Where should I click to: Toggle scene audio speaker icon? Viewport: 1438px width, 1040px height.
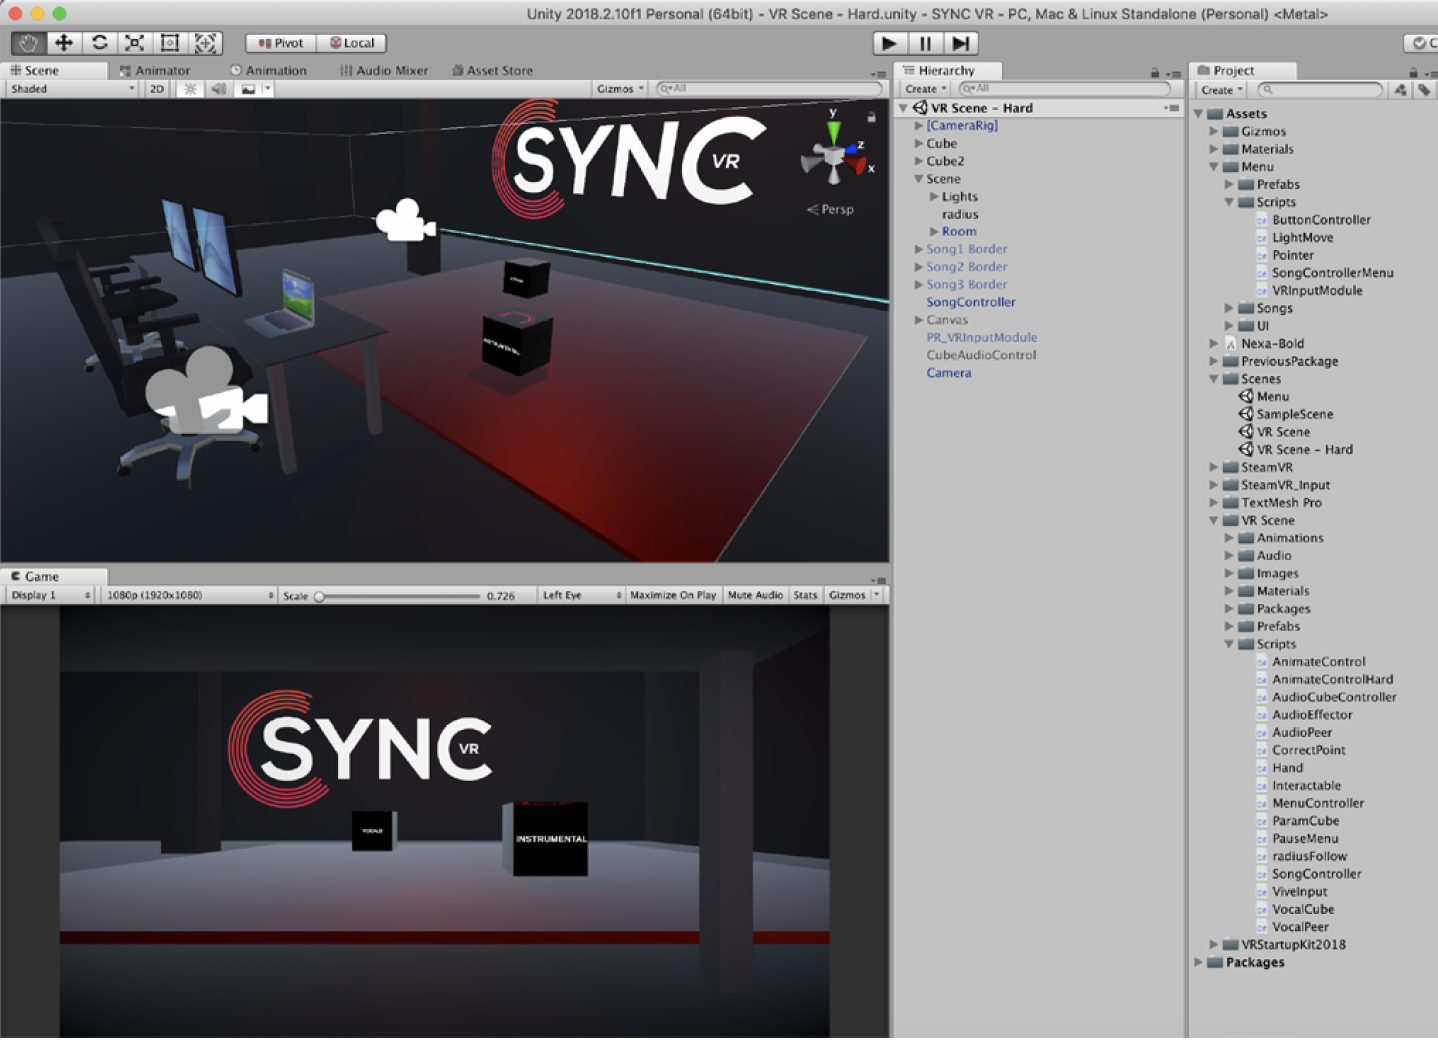[219, 89]
